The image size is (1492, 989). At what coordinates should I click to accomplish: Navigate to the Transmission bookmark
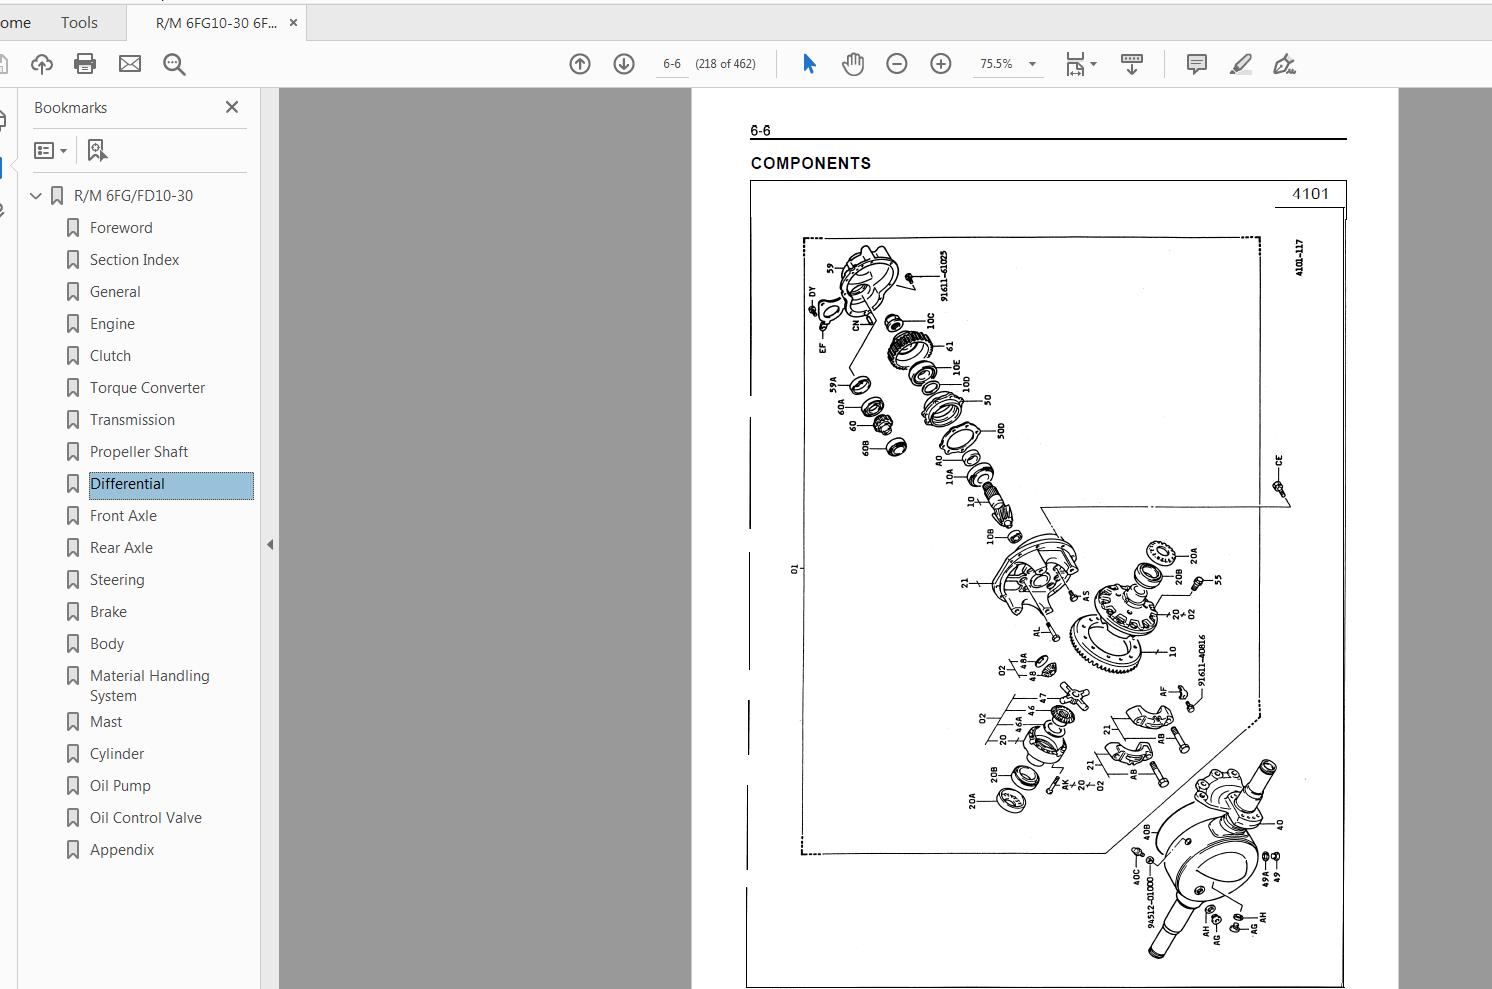coord(132,420)
